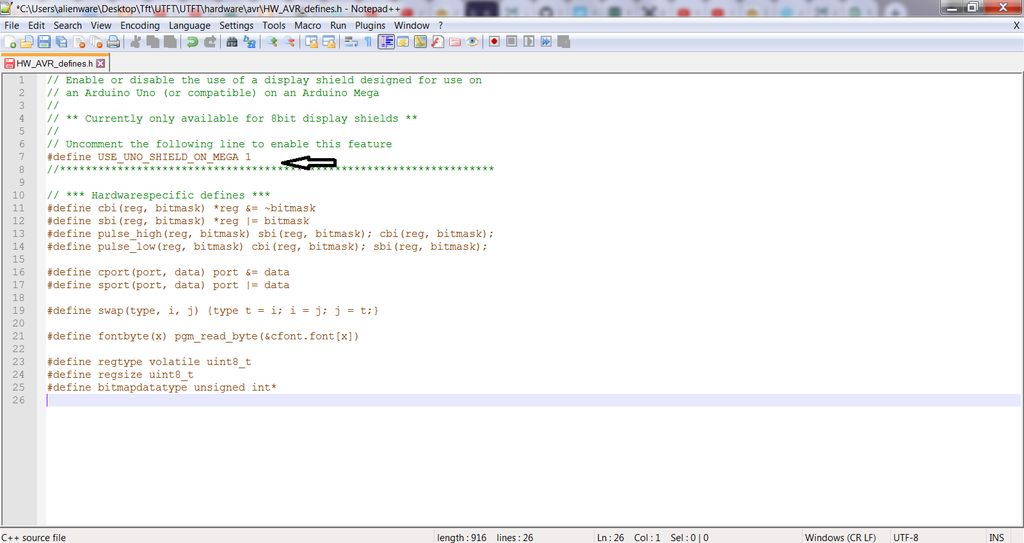Image resolution: width=1024 pixels, height=543 pixels.
Task: Click the Playback macro icon
Action: pos(528,42)
